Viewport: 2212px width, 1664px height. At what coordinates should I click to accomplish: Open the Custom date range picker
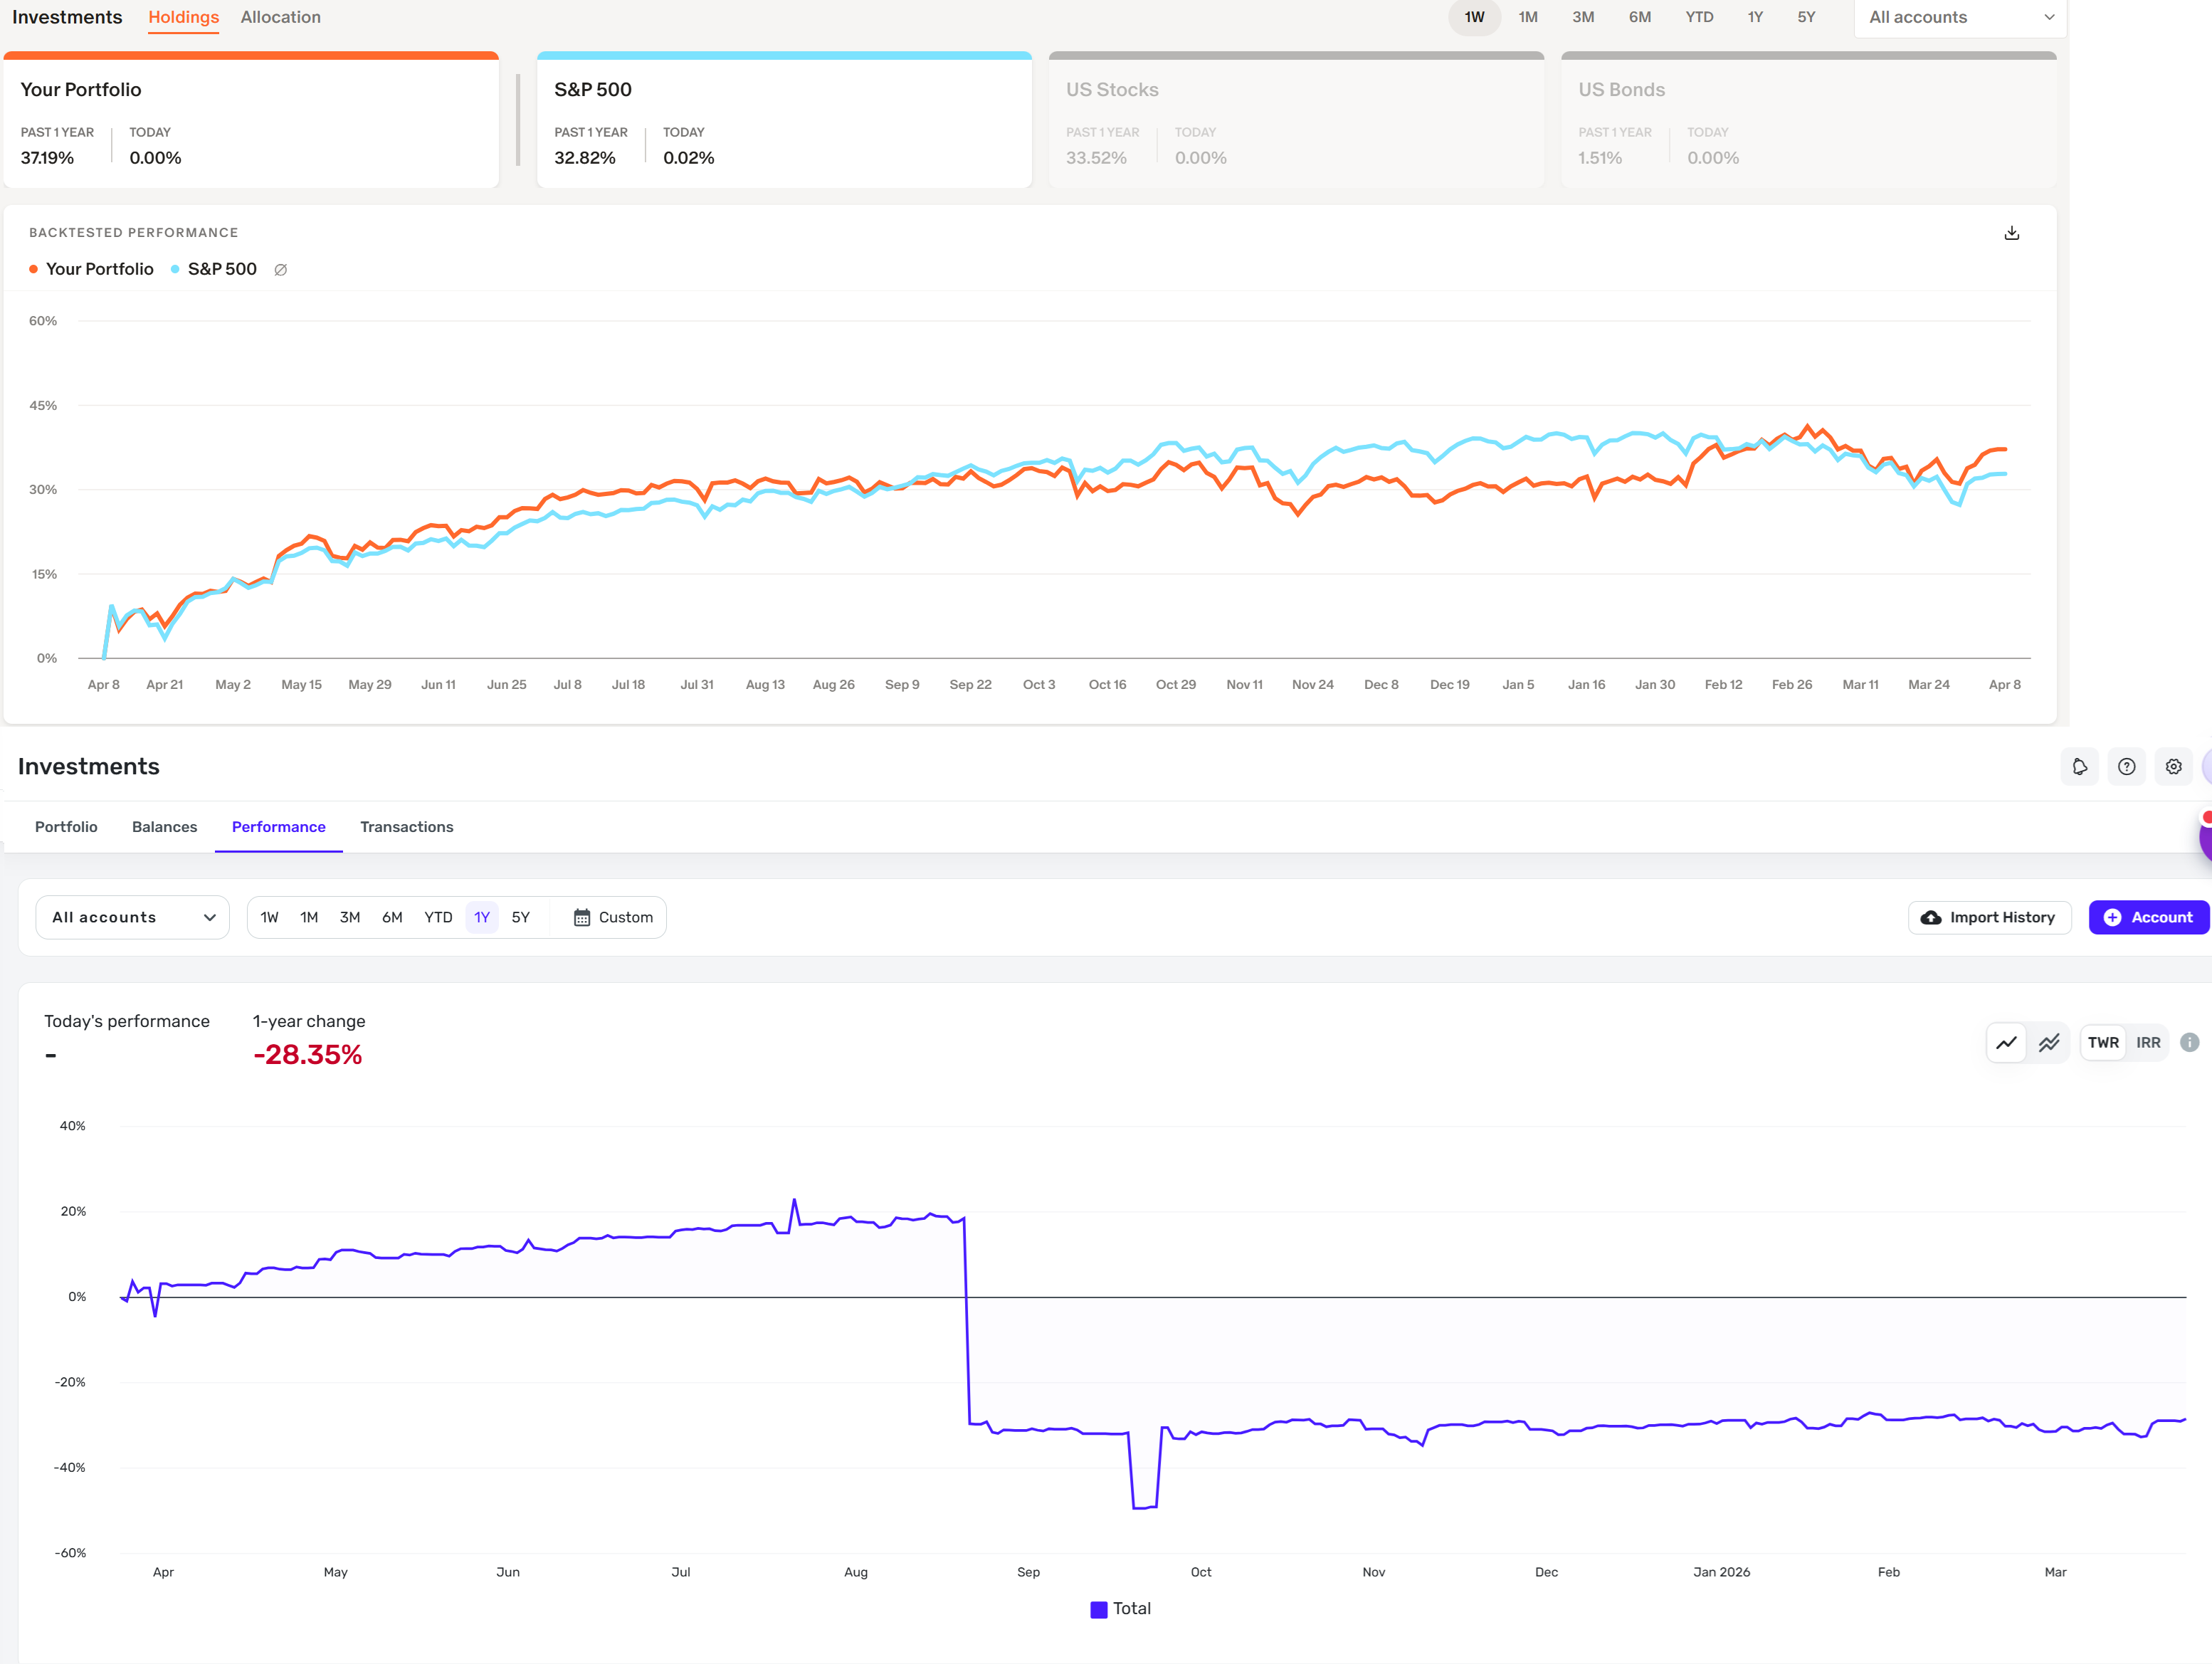(613, 918)
